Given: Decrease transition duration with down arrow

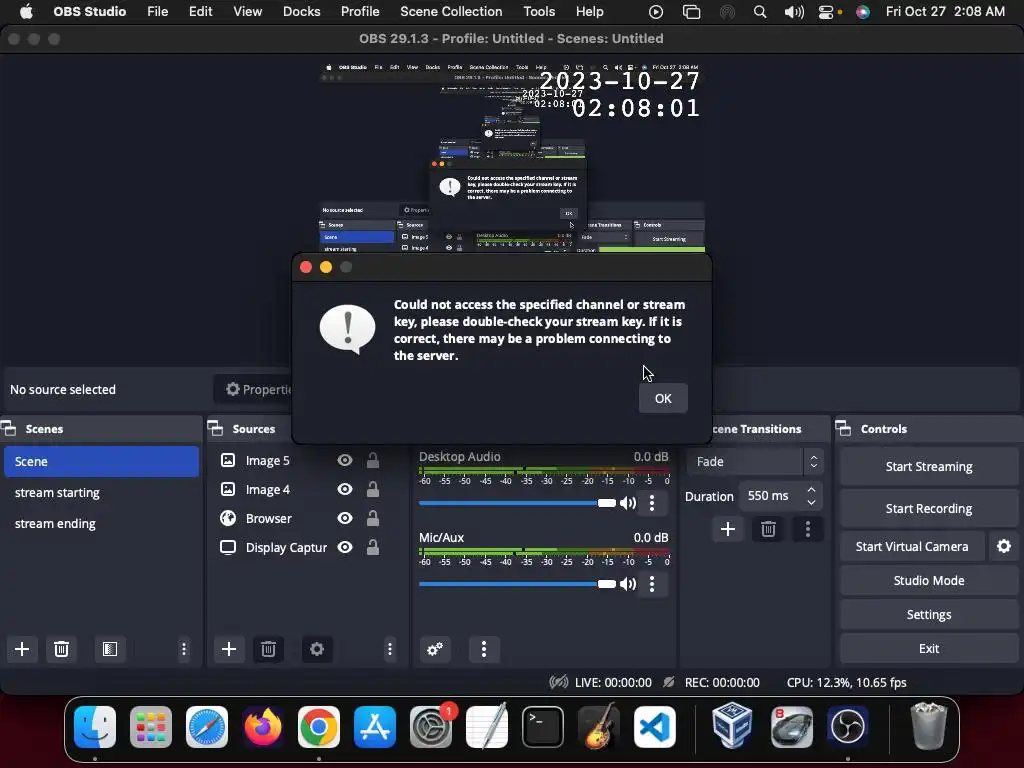Looking at the screenshot, I should tap(811, 503).
